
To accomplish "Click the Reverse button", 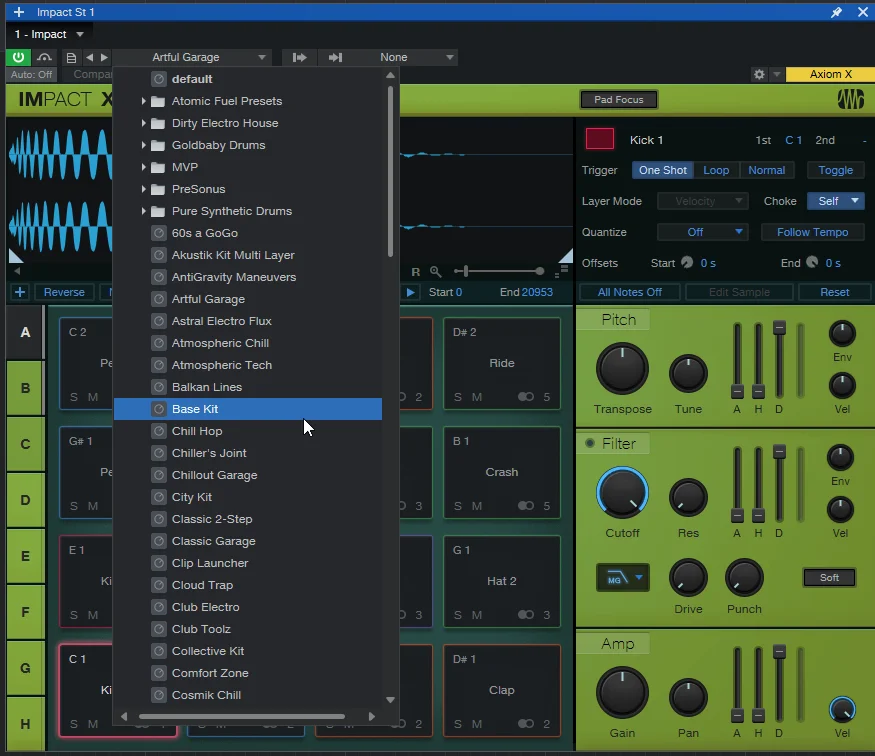I will pos(64,292).
